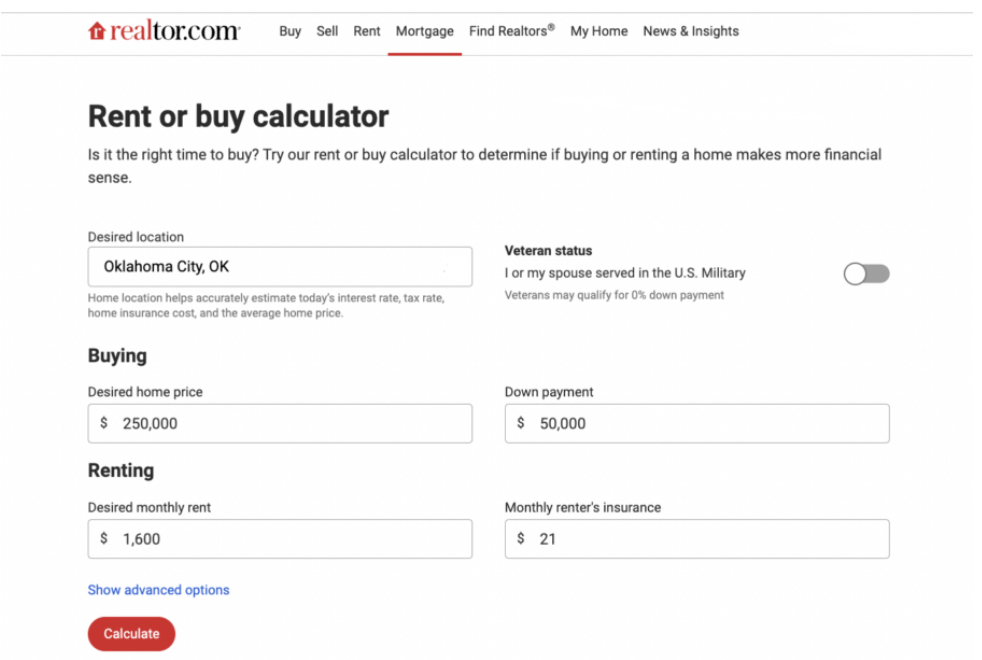Select the Mortgage tab
982x660 pixels.
pyautogui.click(x=425, y=31)
